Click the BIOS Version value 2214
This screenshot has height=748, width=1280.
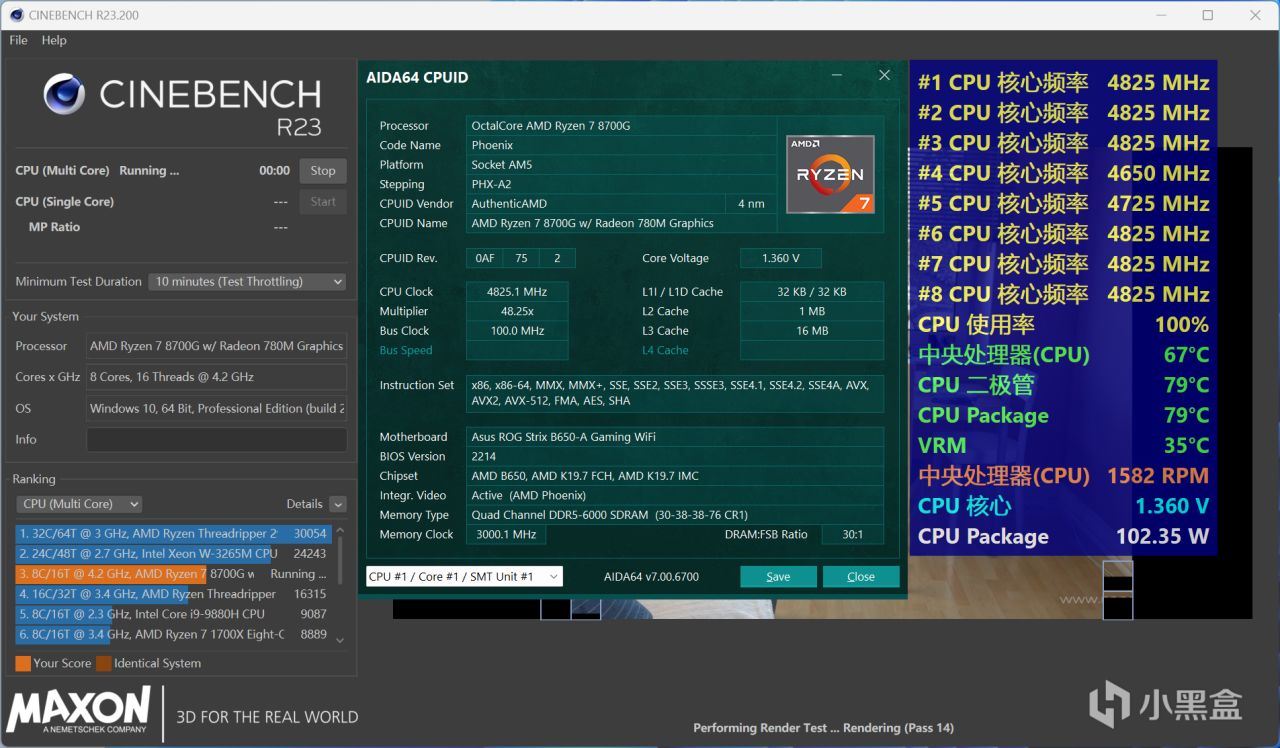tap(675, 456)
